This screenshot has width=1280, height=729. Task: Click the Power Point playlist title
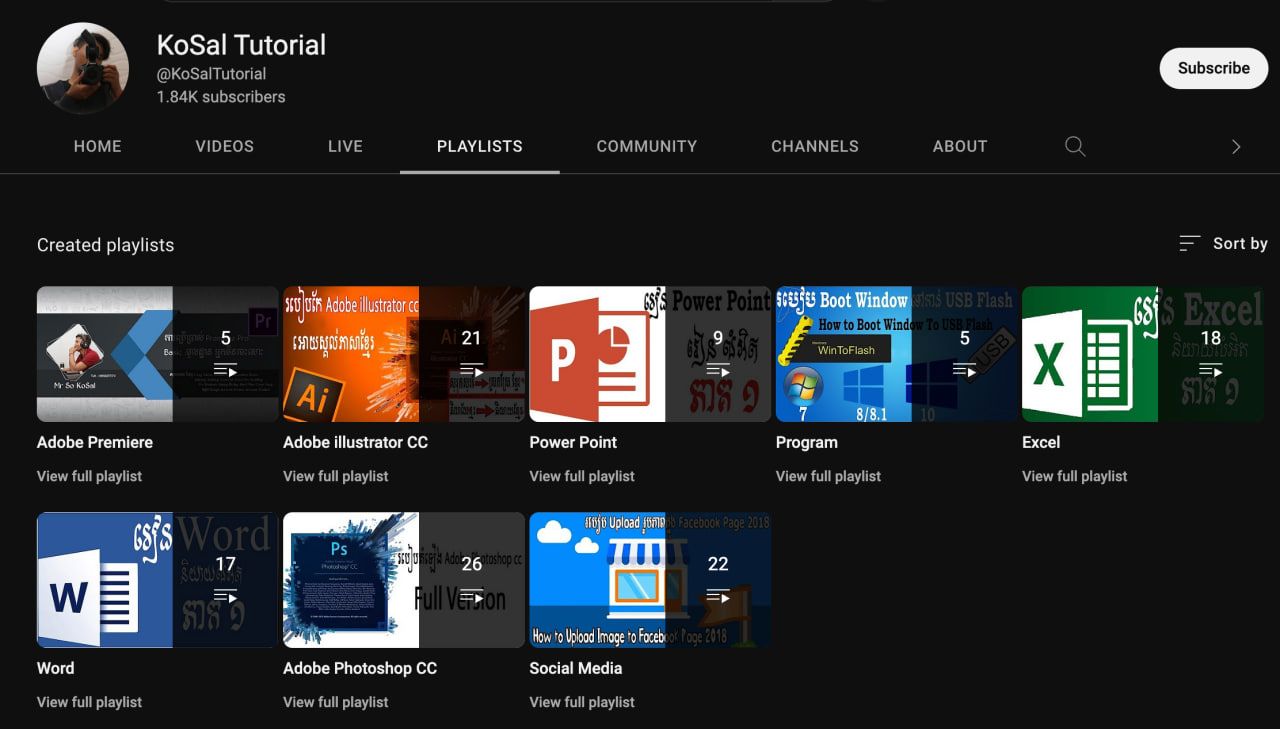[573, 442]
